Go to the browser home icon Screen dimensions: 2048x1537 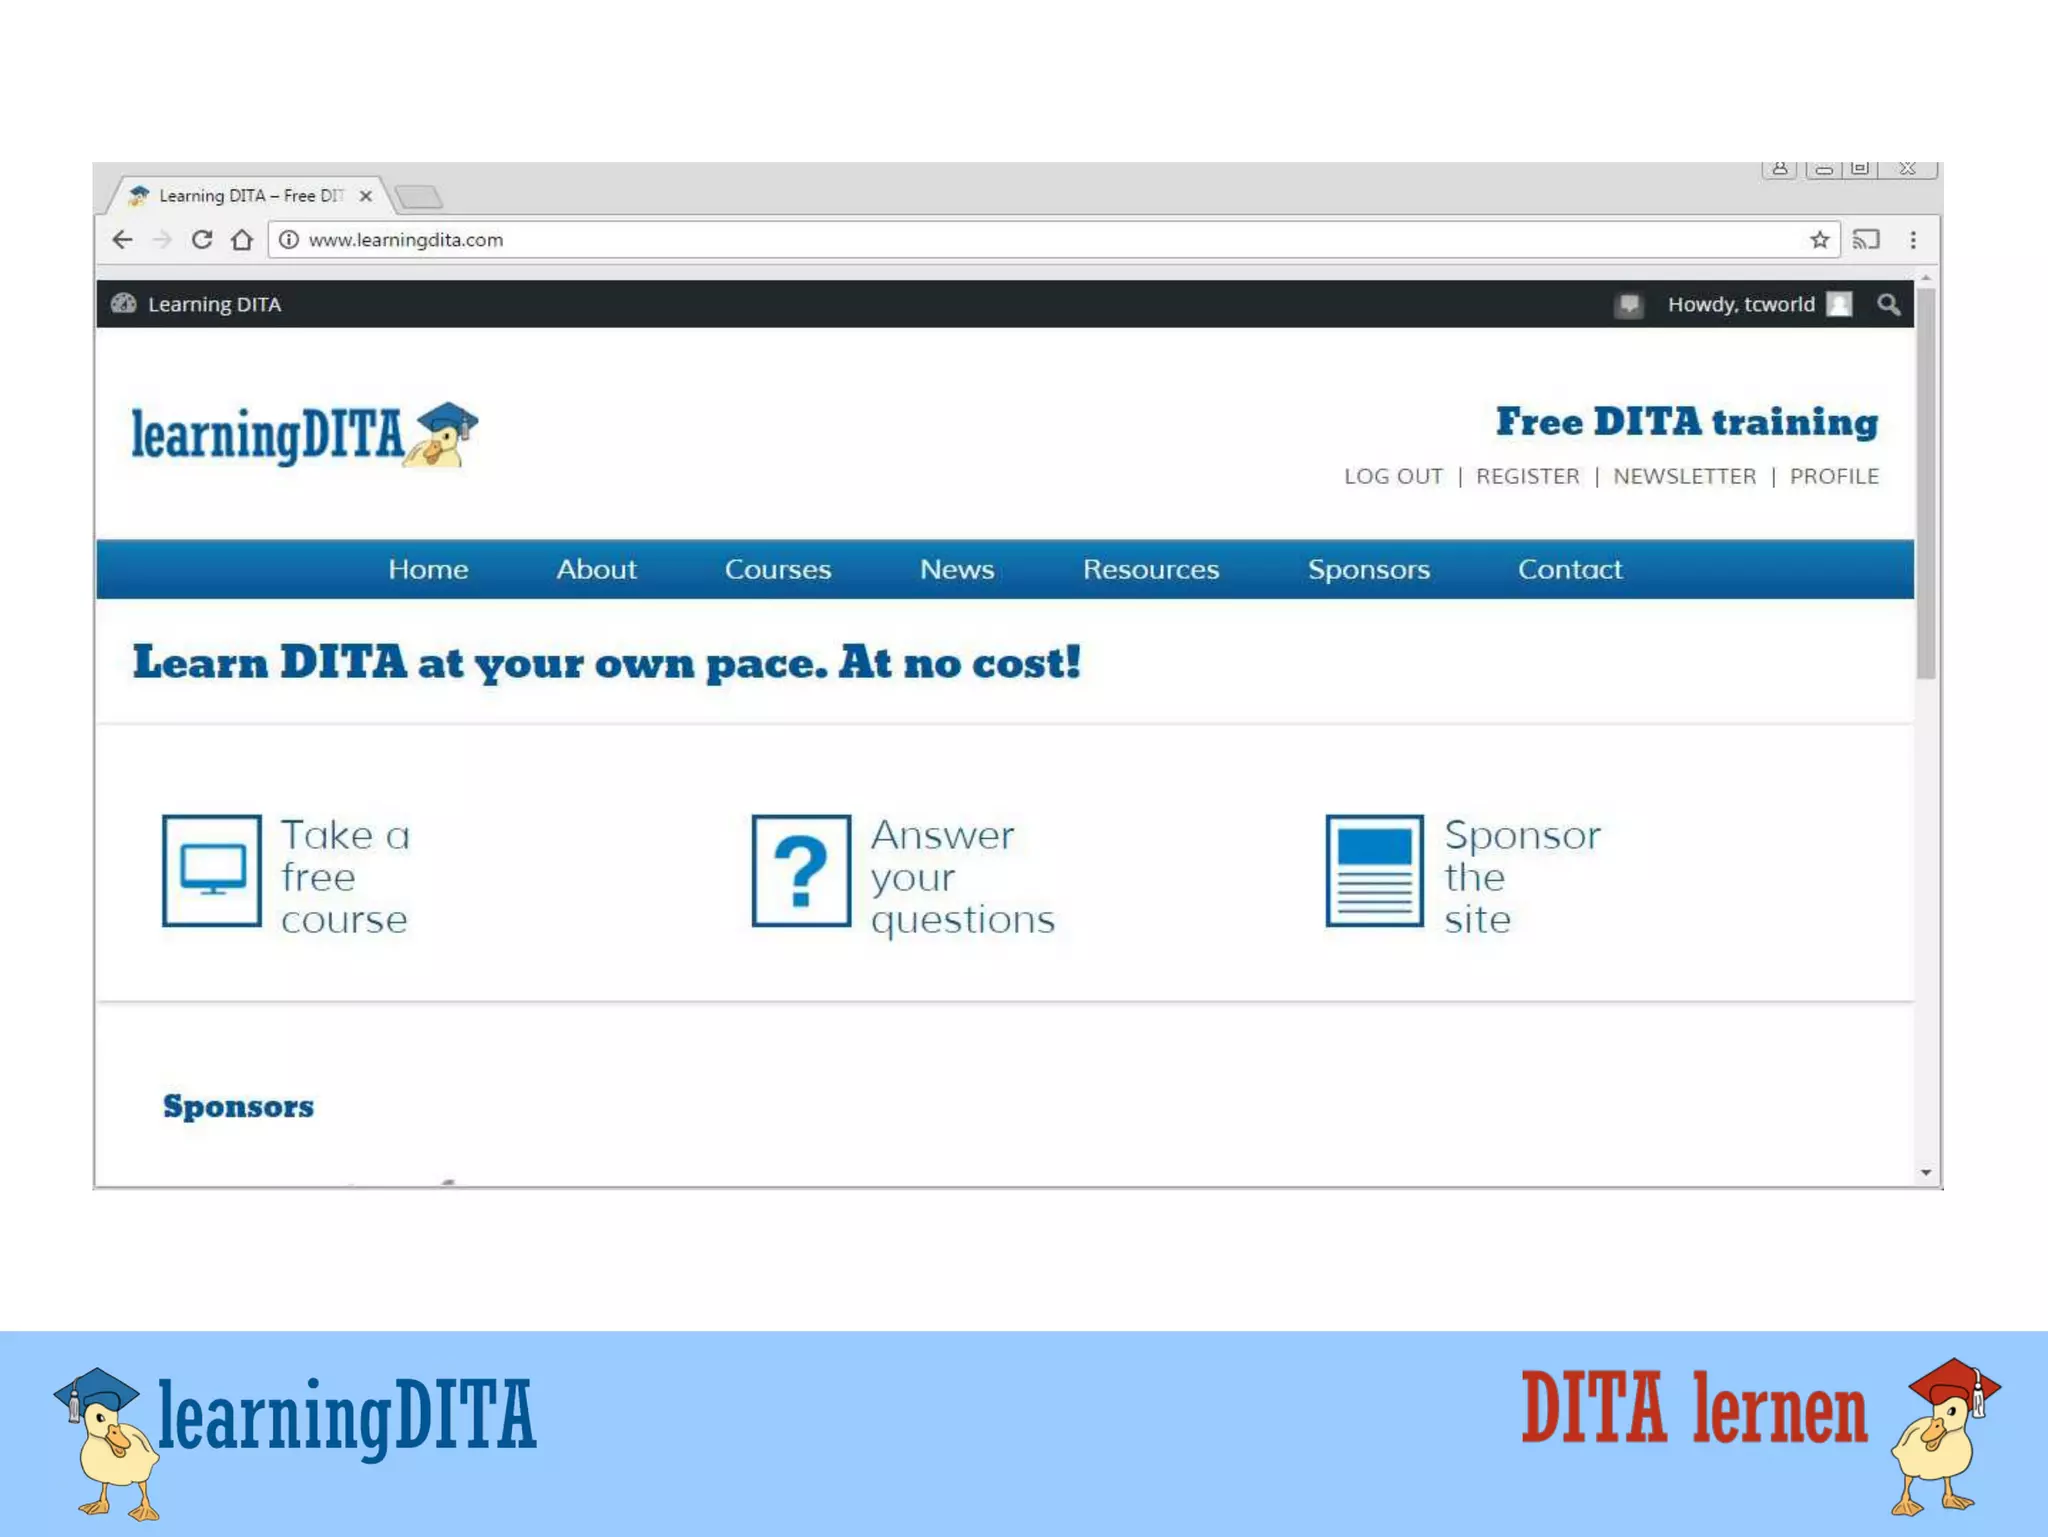tap(242, 240)
